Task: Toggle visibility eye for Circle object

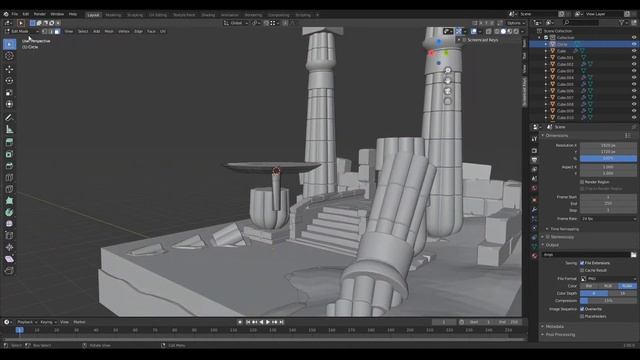Action: [x=634, y=44]
